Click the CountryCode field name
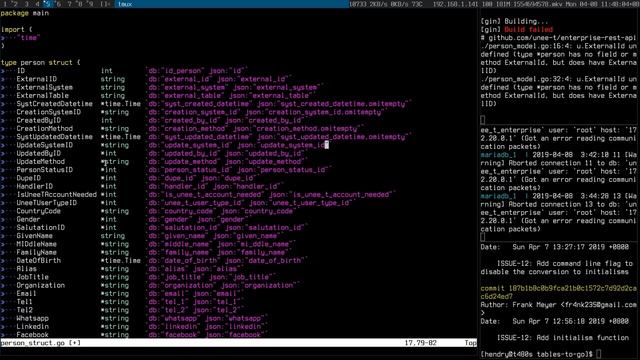Viewport: 640px width, 360px height. pyautogui.click(x=38, y=211)
